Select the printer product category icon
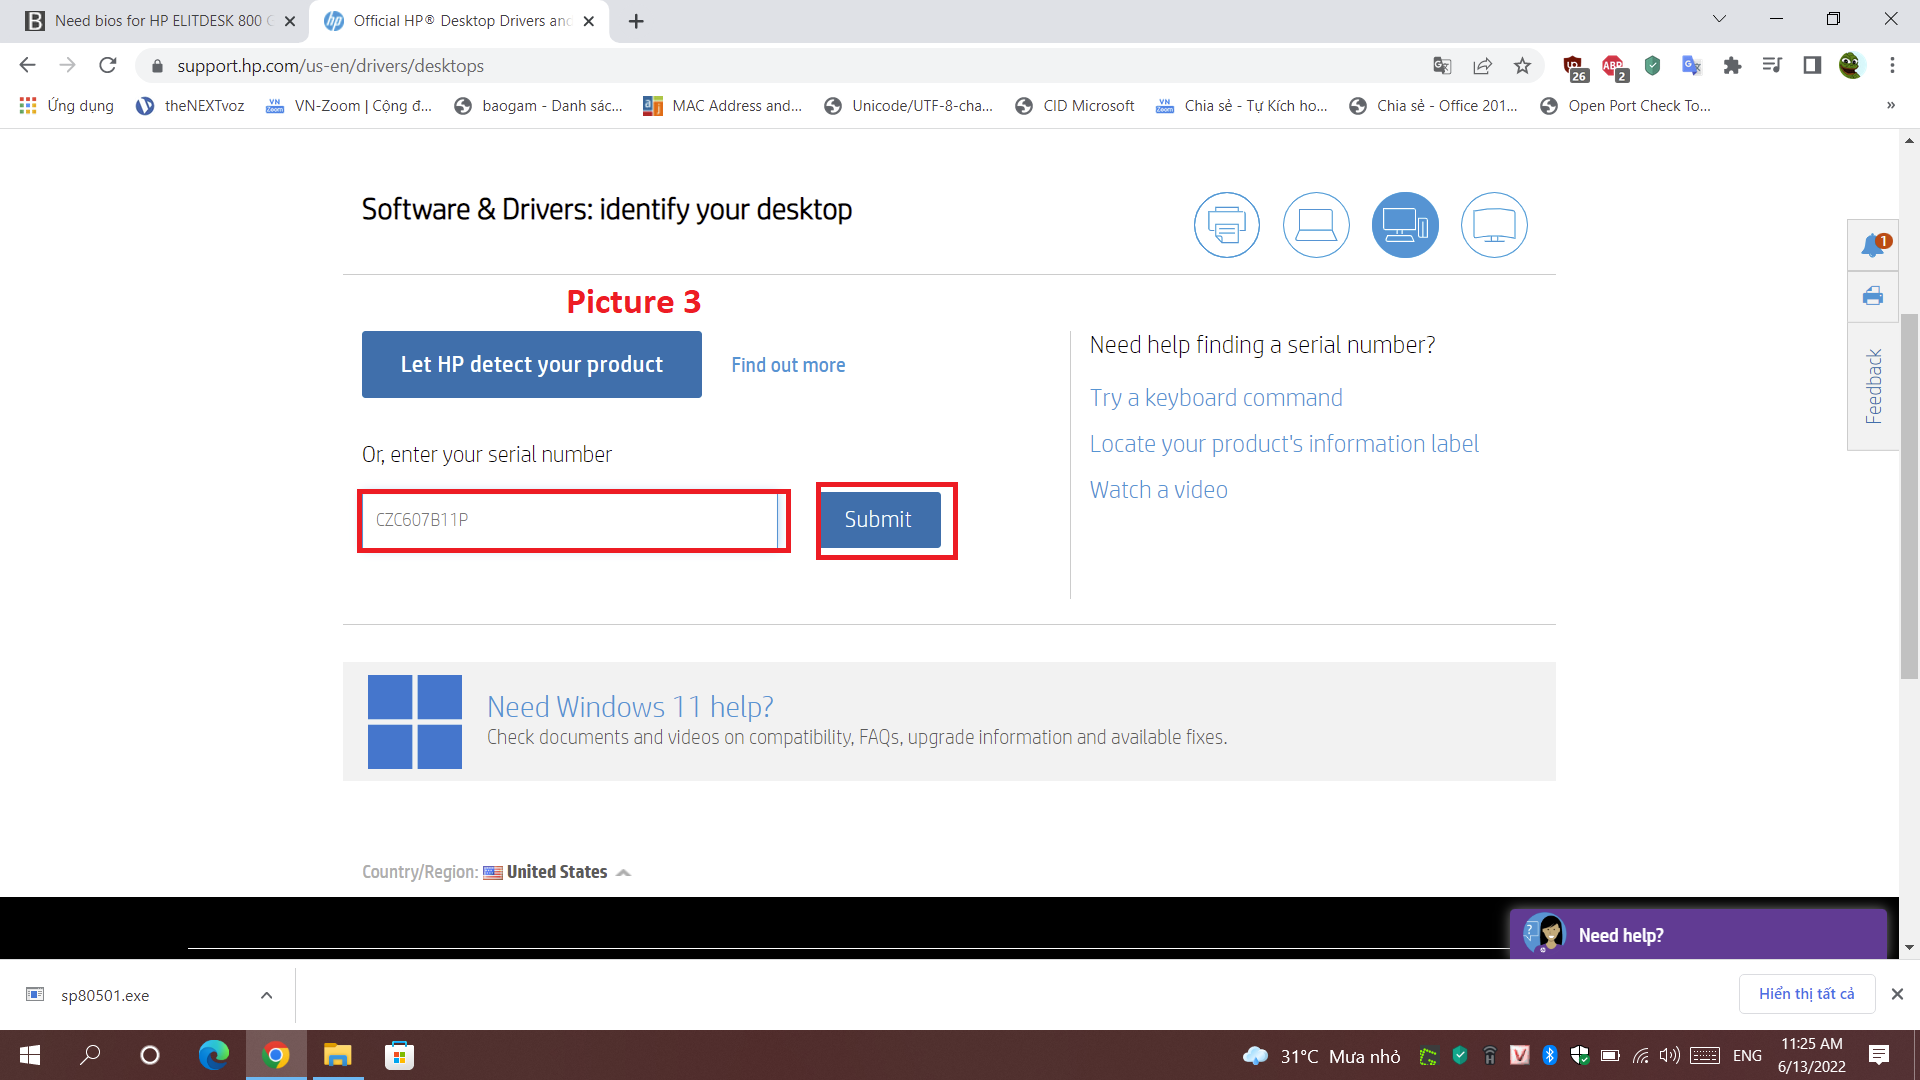1920x1080 pixels. (1226, 225)
